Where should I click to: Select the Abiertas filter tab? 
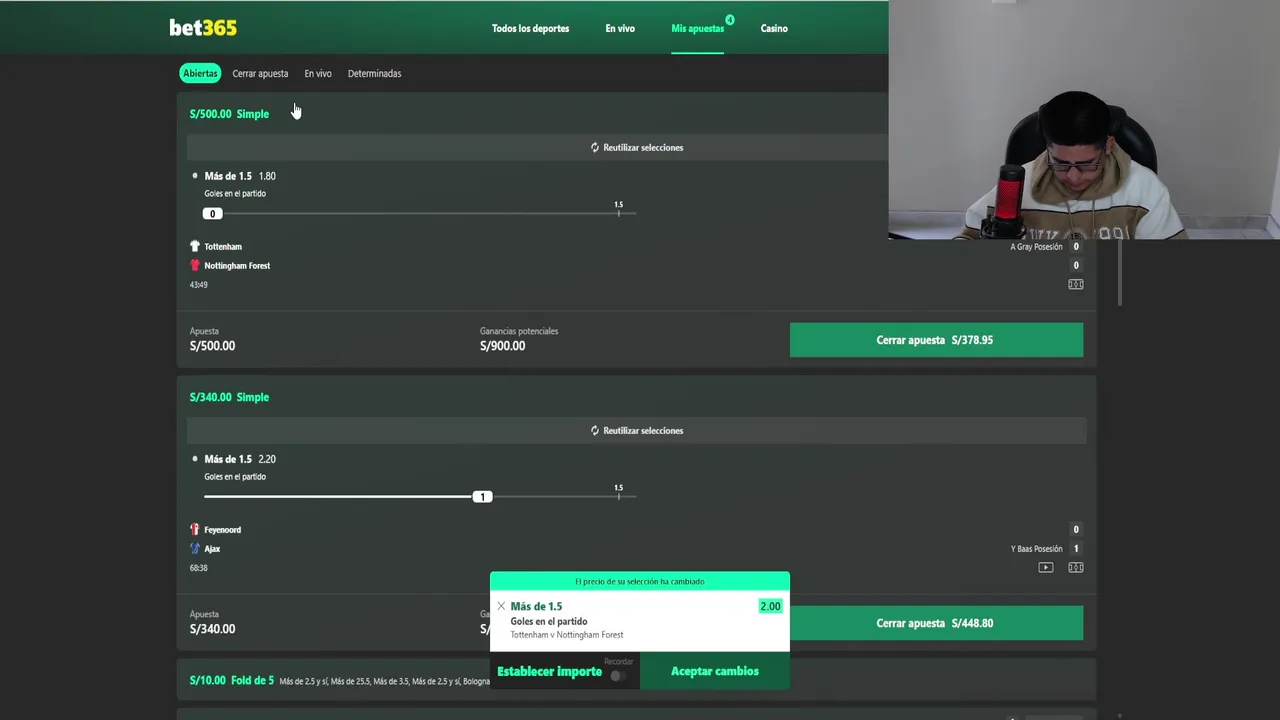click(x=200, y=73)
